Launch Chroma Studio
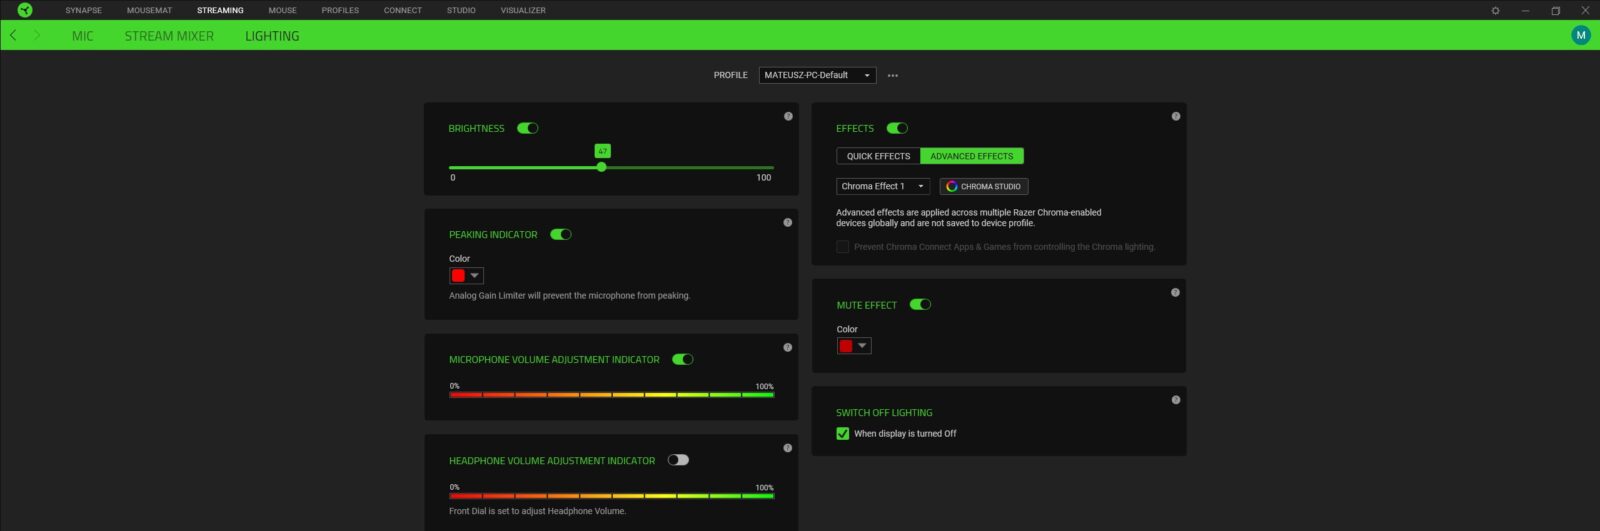The width and height of the screenshot is (1600, 531). click(x=984, y=186)
